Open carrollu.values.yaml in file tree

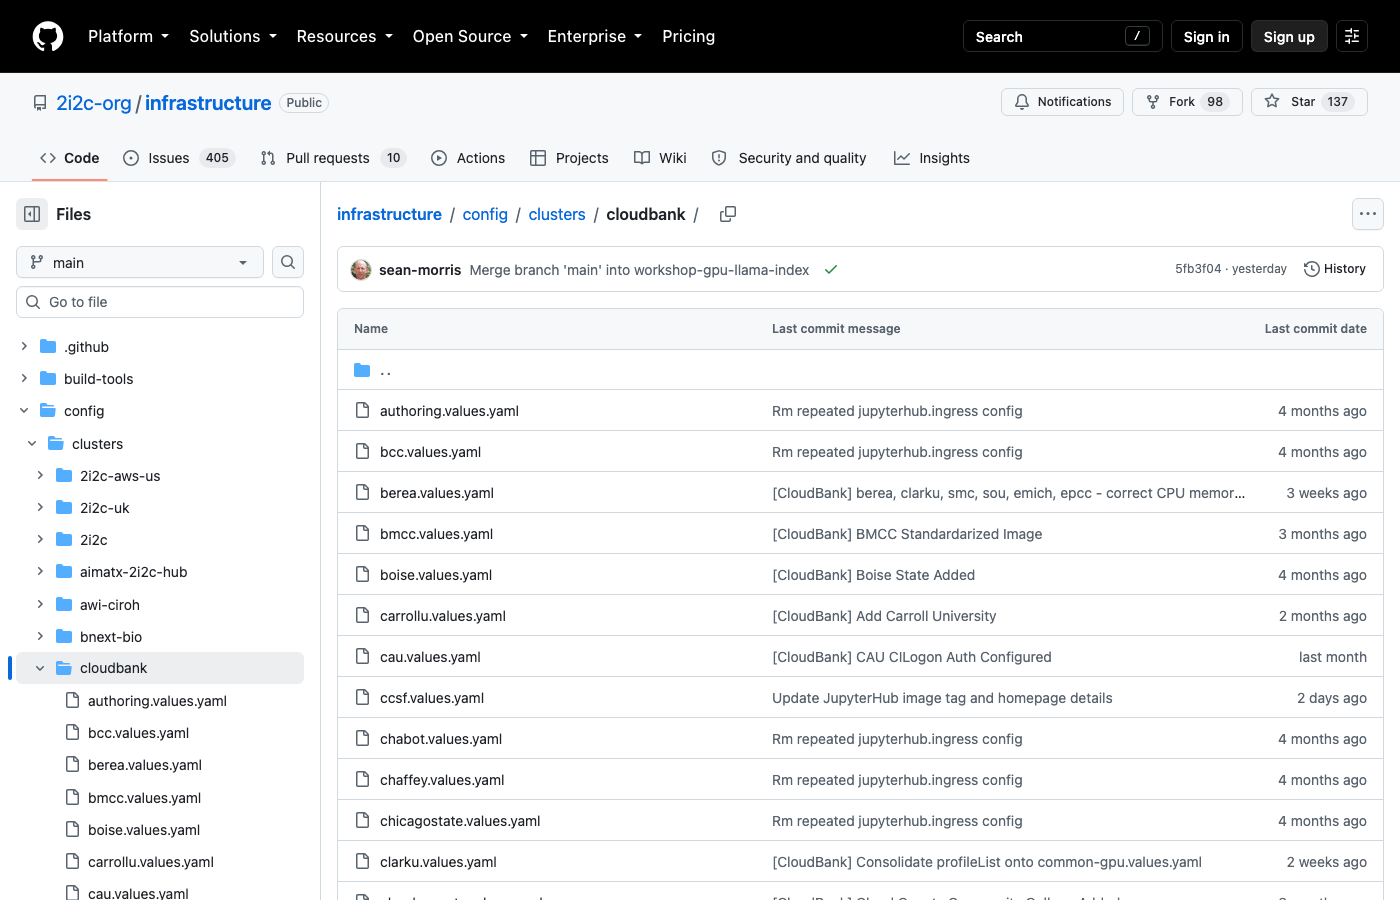151,862
